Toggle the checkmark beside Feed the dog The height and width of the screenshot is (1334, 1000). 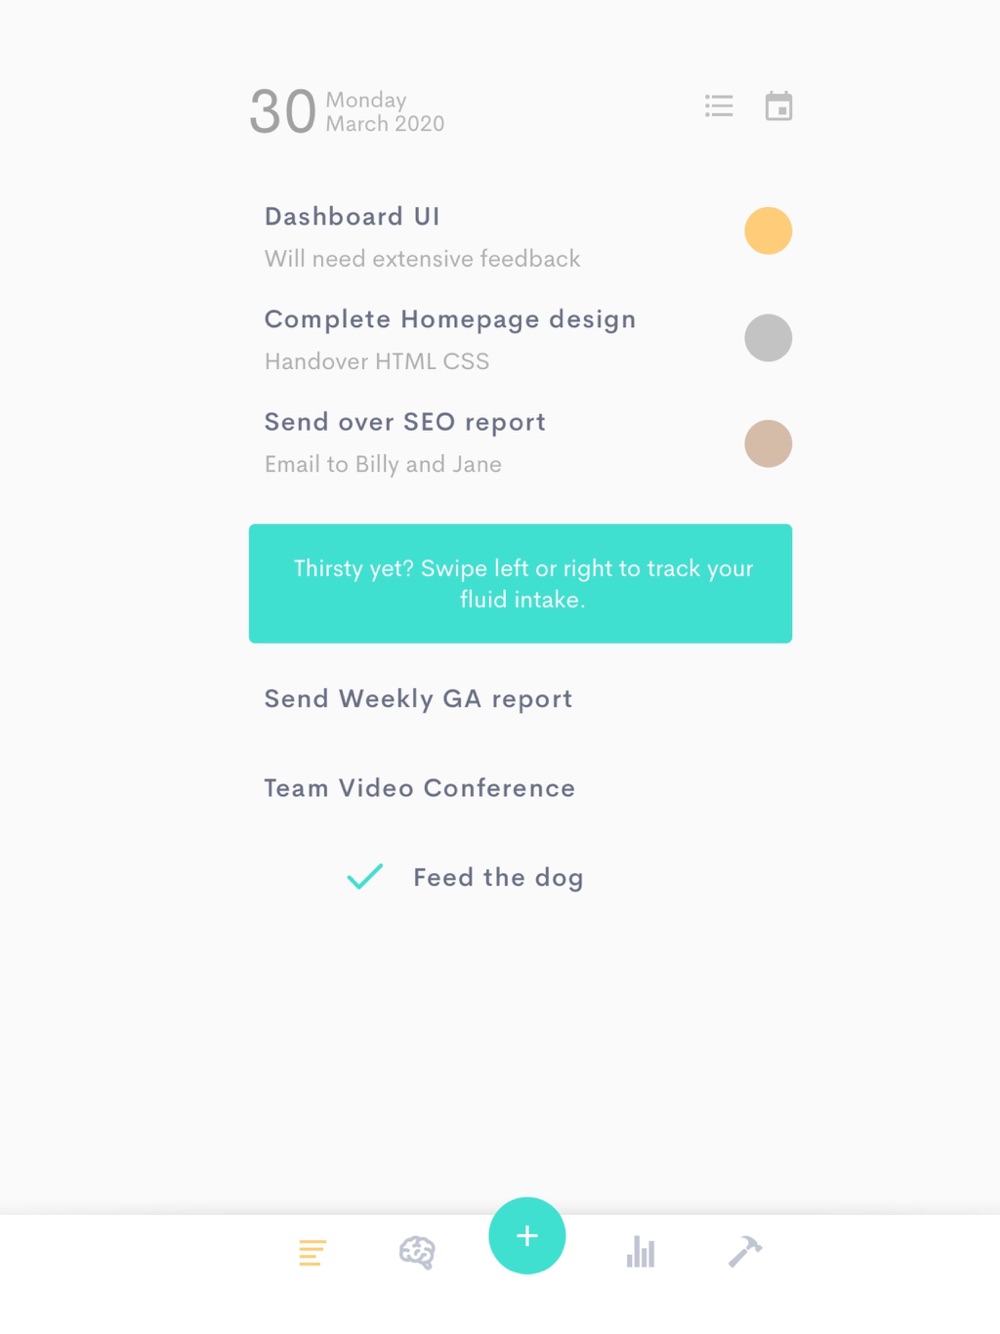click(365, 877)
